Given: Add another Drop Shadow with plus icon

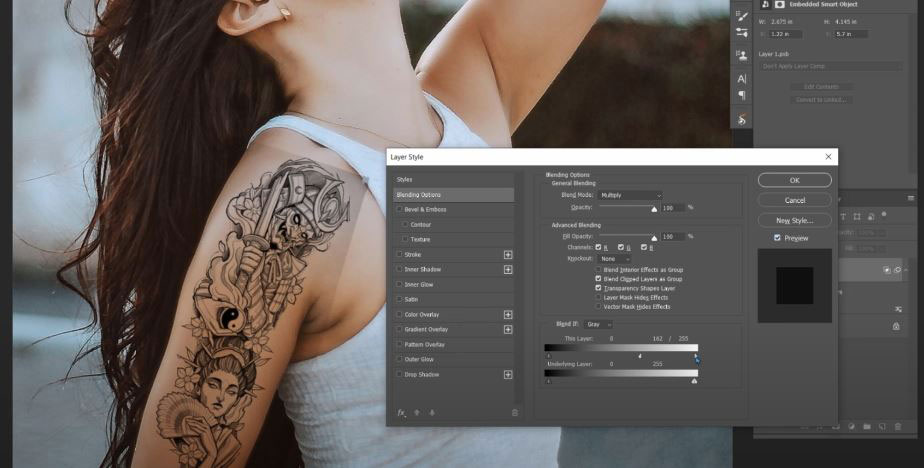Looking at the screenshot, I should coord(508,375).
